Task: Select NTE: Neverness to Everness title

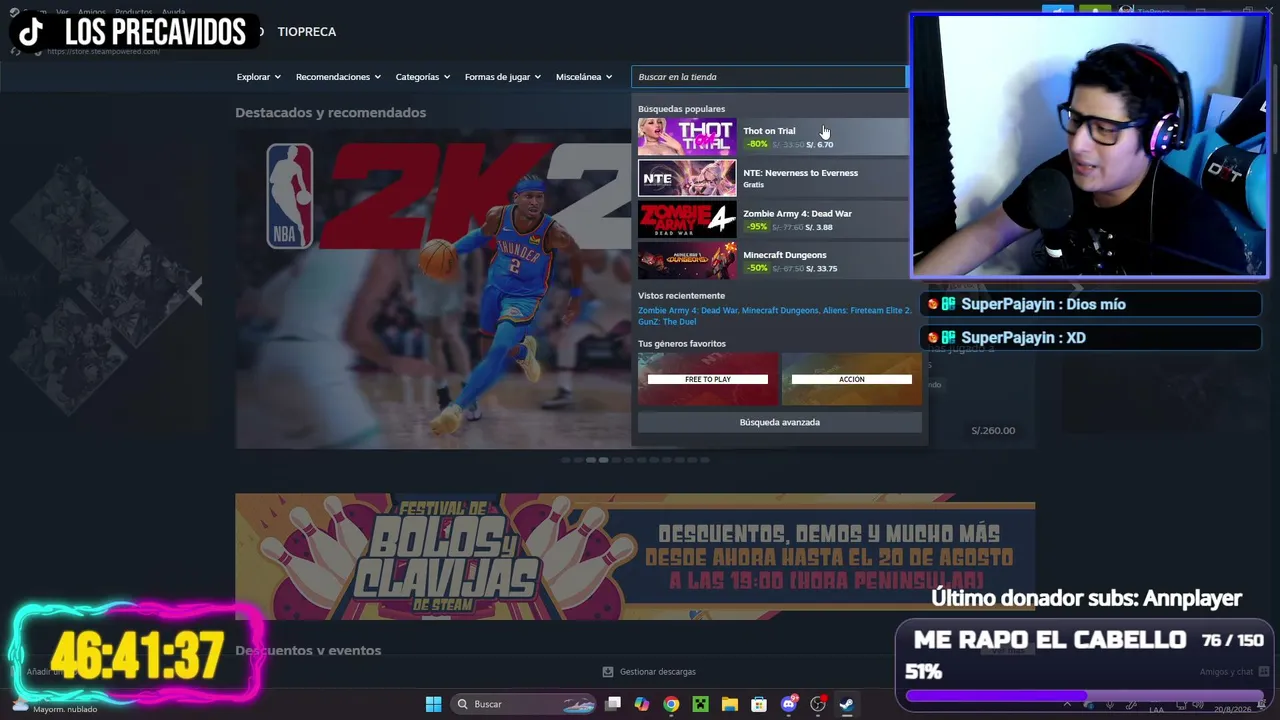Action: coord(800,173)
